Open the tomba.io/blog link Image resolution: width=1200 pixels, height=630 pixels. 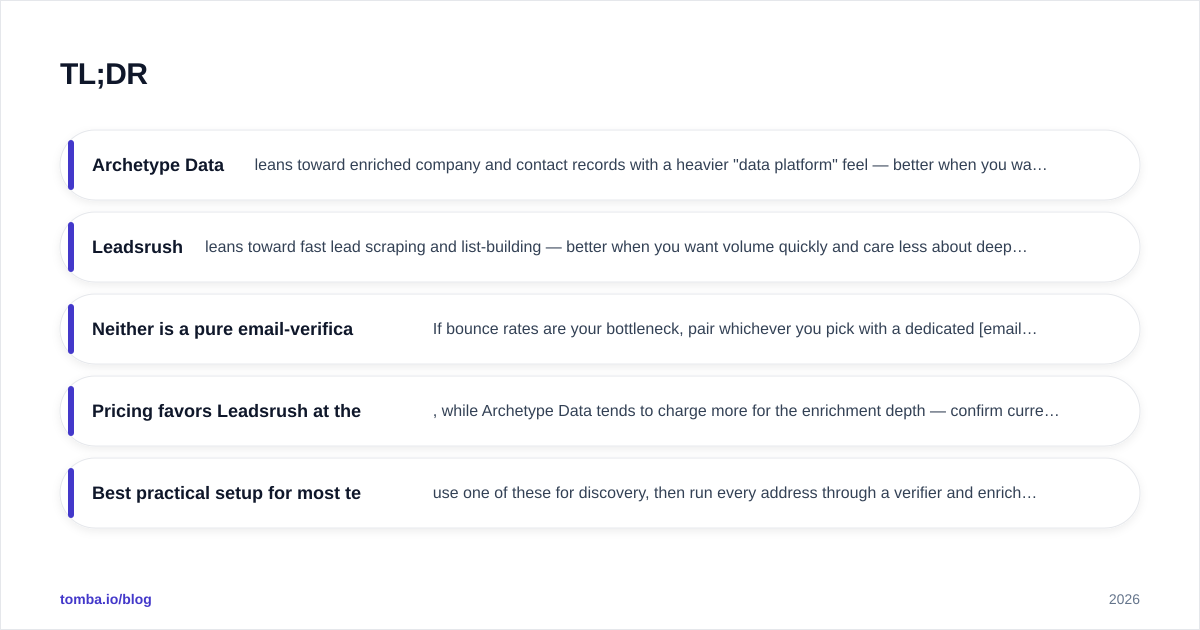[106, 599]
